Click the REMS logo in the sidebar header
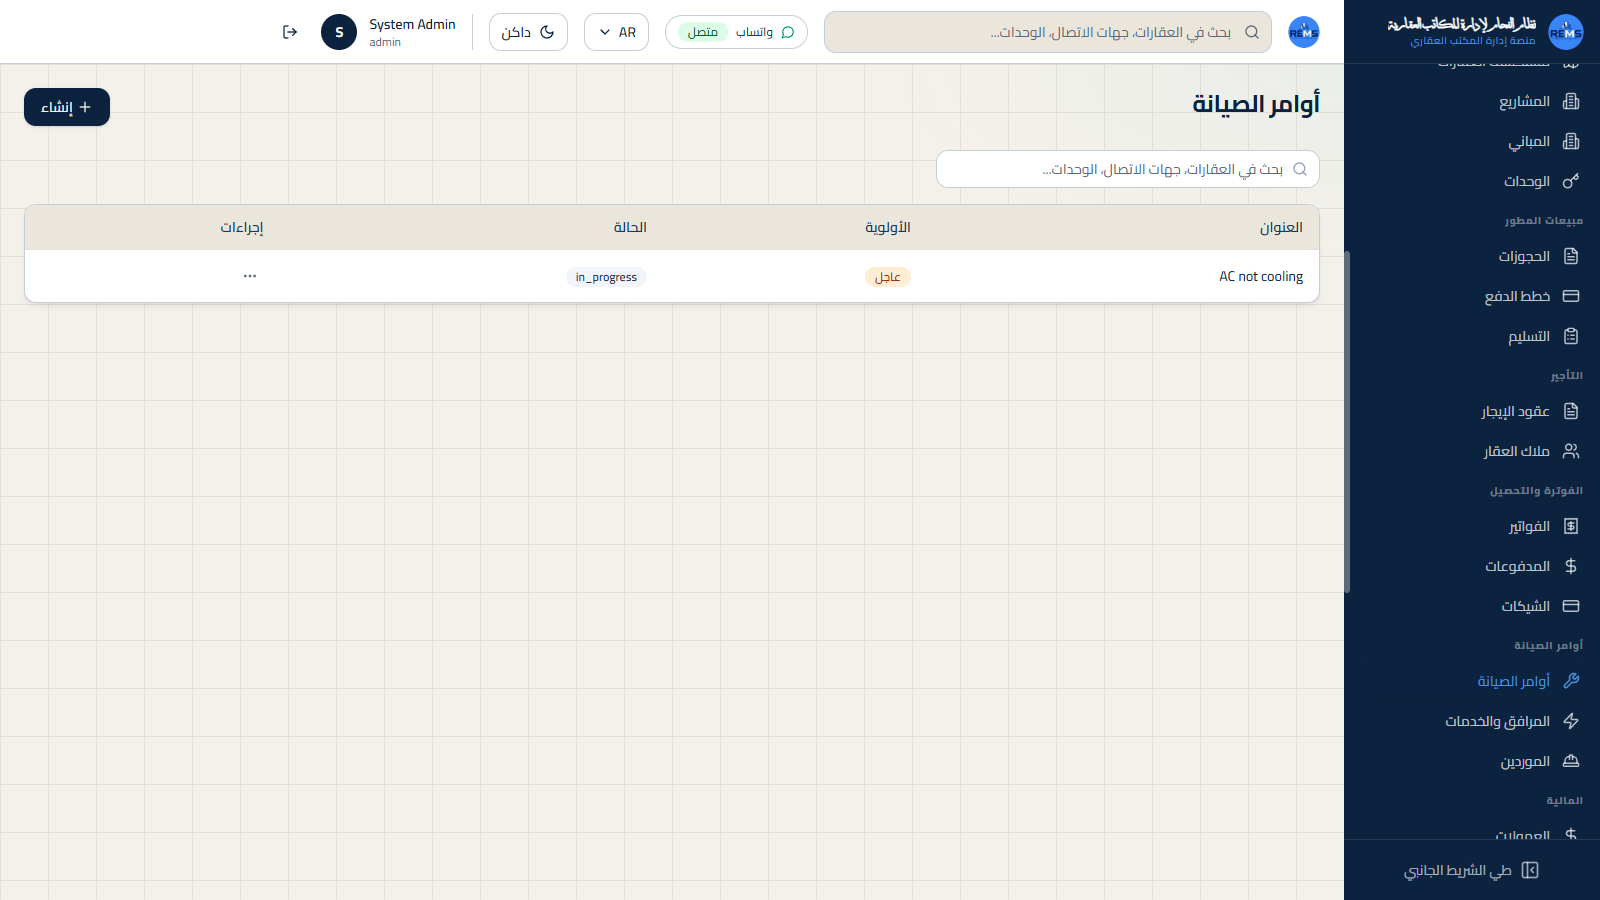1600x900 pixels. 1565,32
